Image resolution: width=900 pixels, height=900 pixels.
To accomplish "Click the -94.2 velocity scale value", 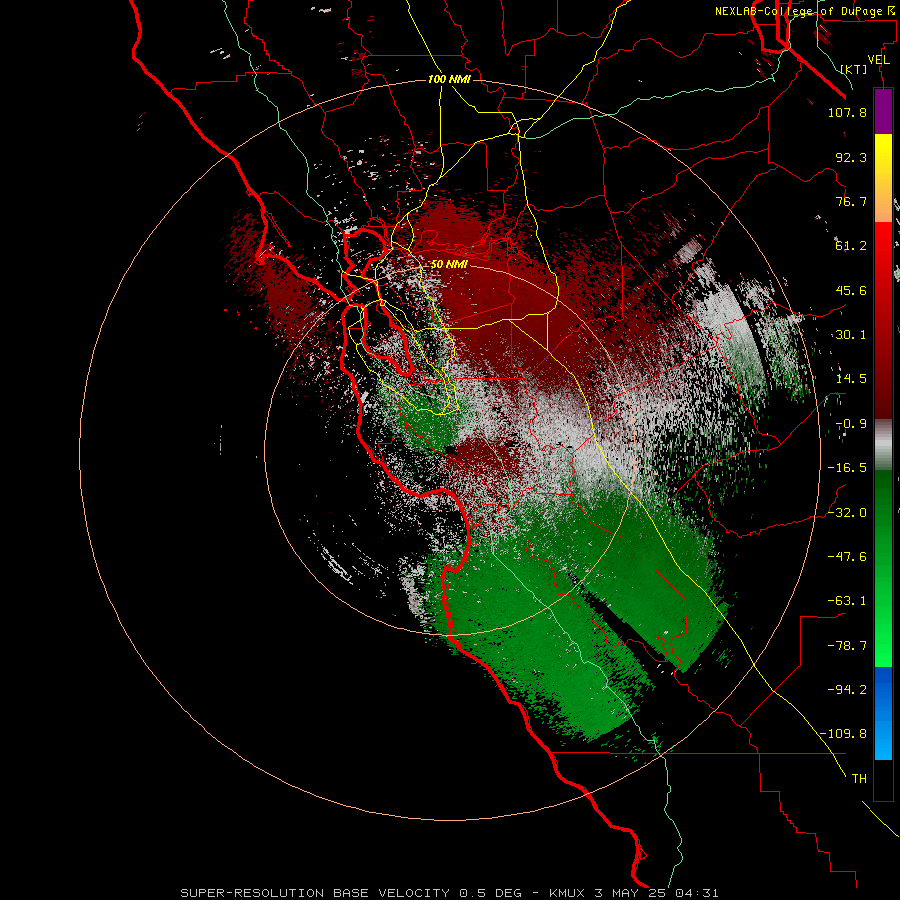I will pos(847,689).
